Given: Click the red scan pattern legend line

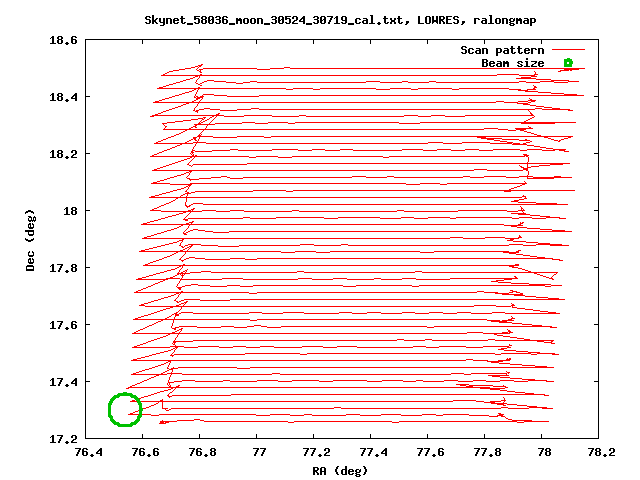Looking at the screenshot, I should click(x=569, y=50).
